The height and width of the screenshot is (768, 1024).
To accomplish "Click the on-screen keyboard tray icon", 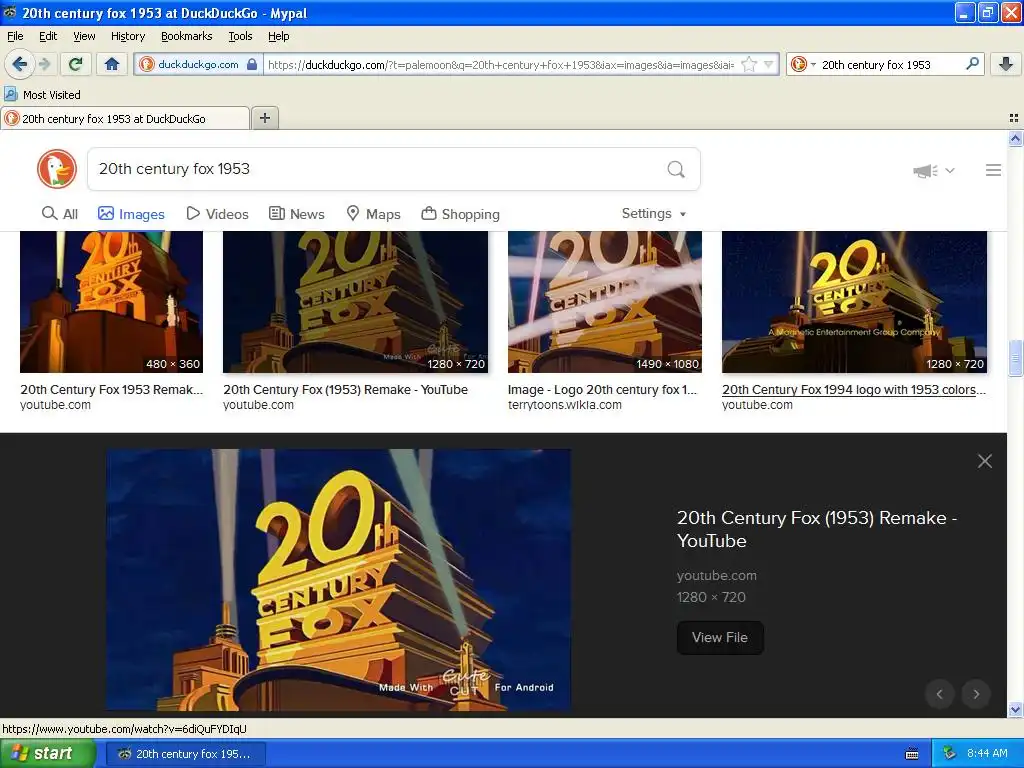I will [x=912, y=754].
